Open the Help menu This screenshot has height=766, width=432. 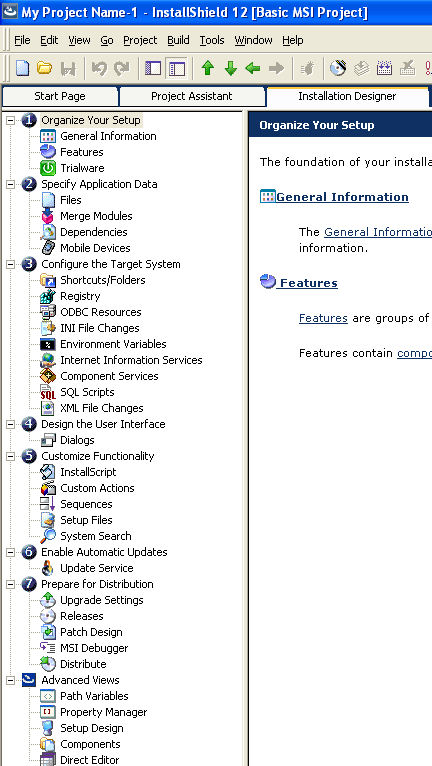[293, 40]
